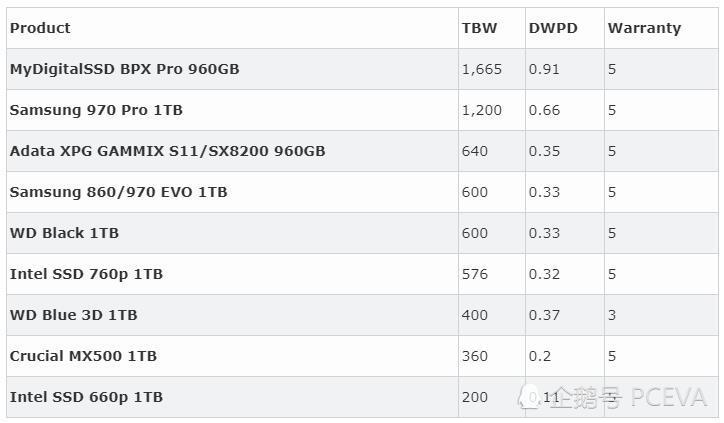Click the Crucial MX500 1TB cell

(x=83, y=356)
